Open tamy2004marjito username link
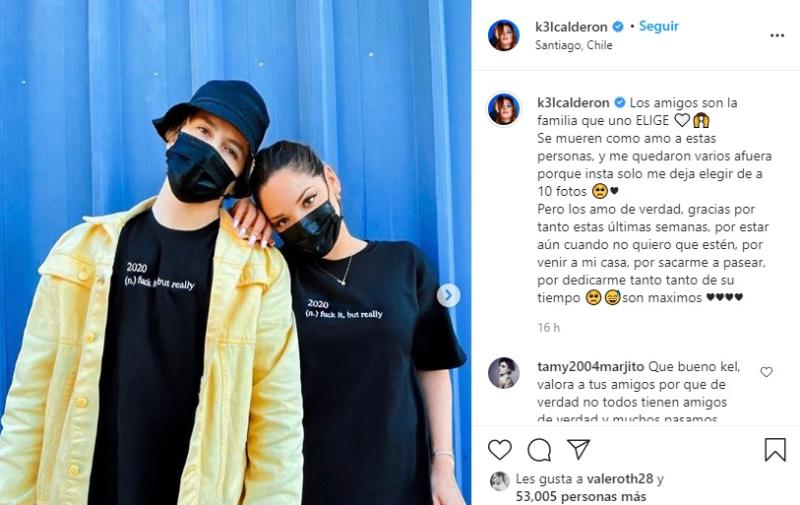 (590, 367)
